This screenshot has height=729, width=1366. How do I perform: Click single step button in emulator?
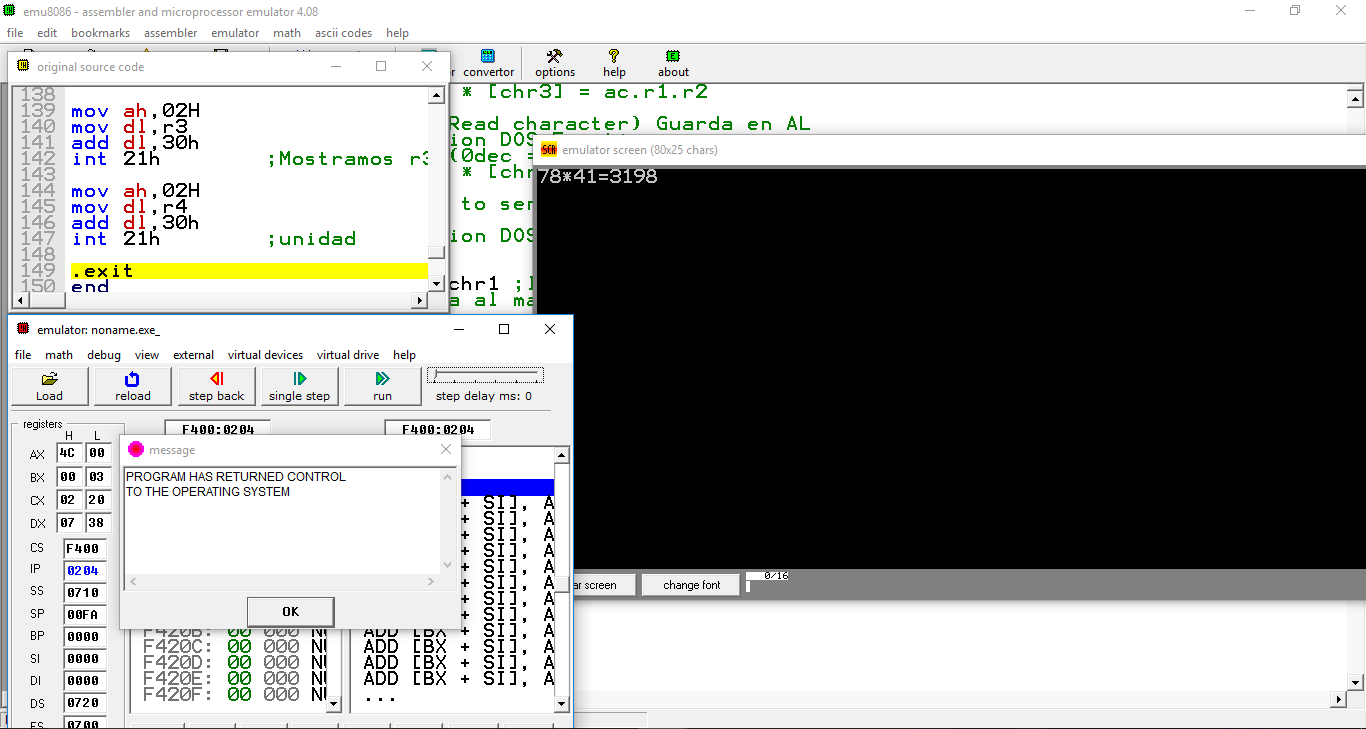coord(299,386)
